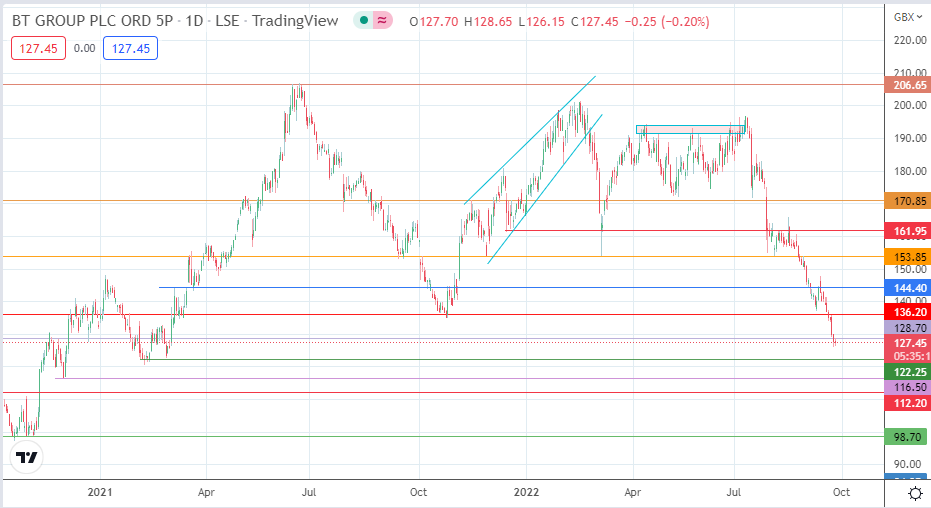
Task: Click the close value C127.45
Action: (x=594, y=21)
